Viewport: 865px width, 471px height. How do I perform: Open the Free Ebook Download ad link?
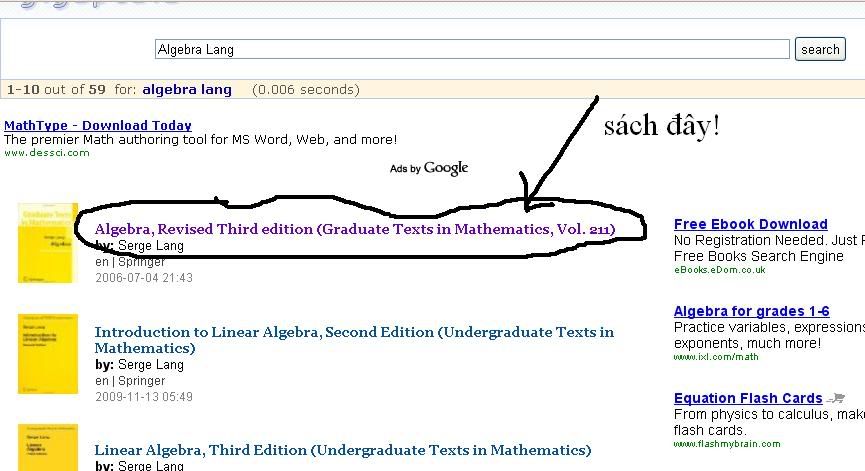click(750, 224)
